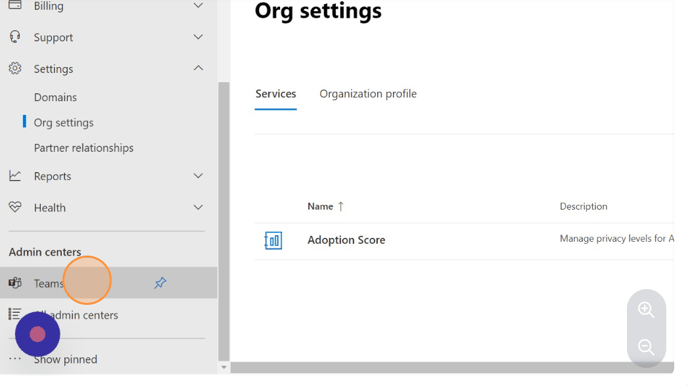Open Support in the sidebar
The width and height of the screenshot is (688, 385).
54,37
